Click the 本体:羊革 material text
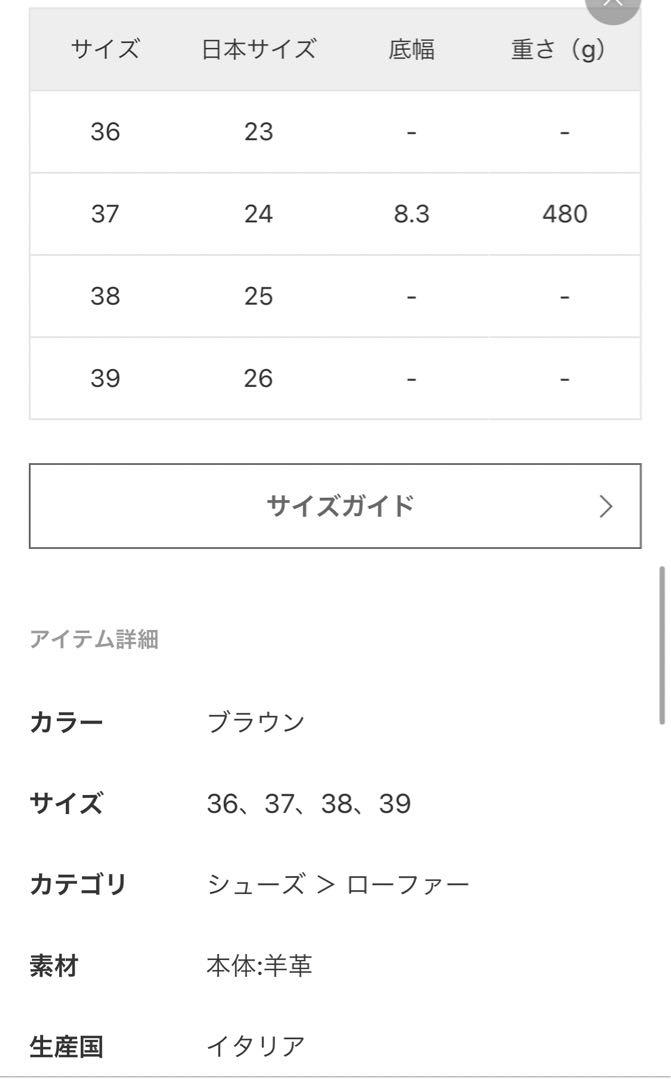This screenshot has width=671, height=1080. [x=259, y=967]
